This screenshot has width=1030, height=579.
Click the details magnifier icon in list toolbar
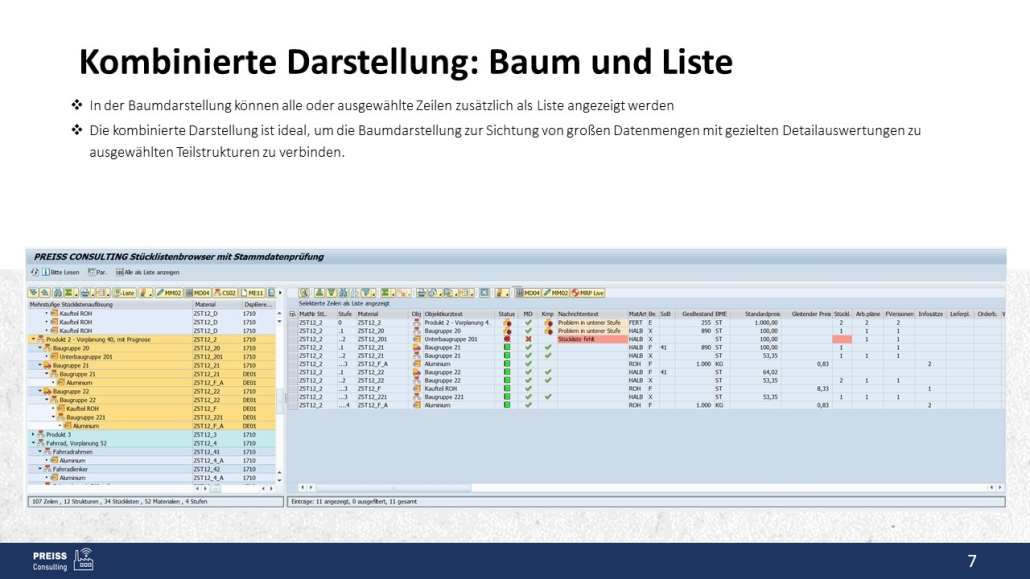(x=304, y=293)
